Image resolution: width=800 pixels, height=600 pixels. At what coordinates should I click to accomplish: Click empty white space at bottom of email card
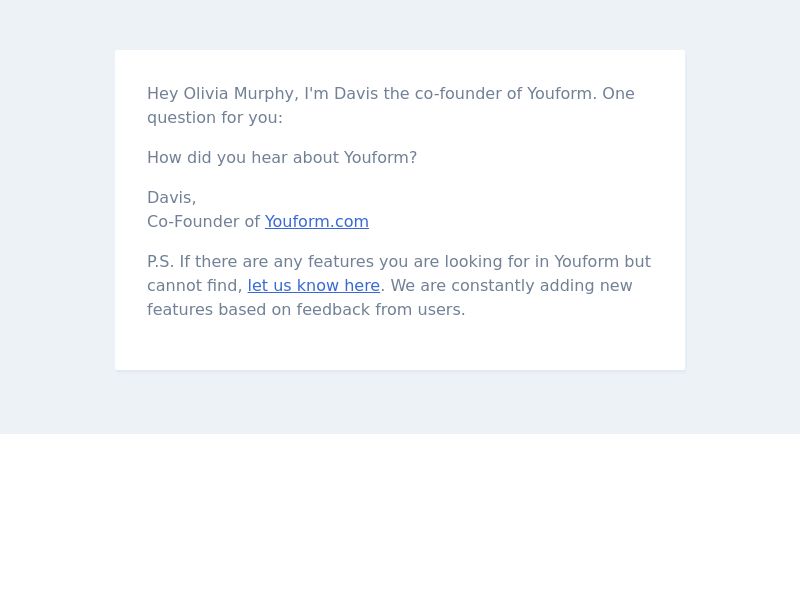pyautogui.click(x=400, y=344)
